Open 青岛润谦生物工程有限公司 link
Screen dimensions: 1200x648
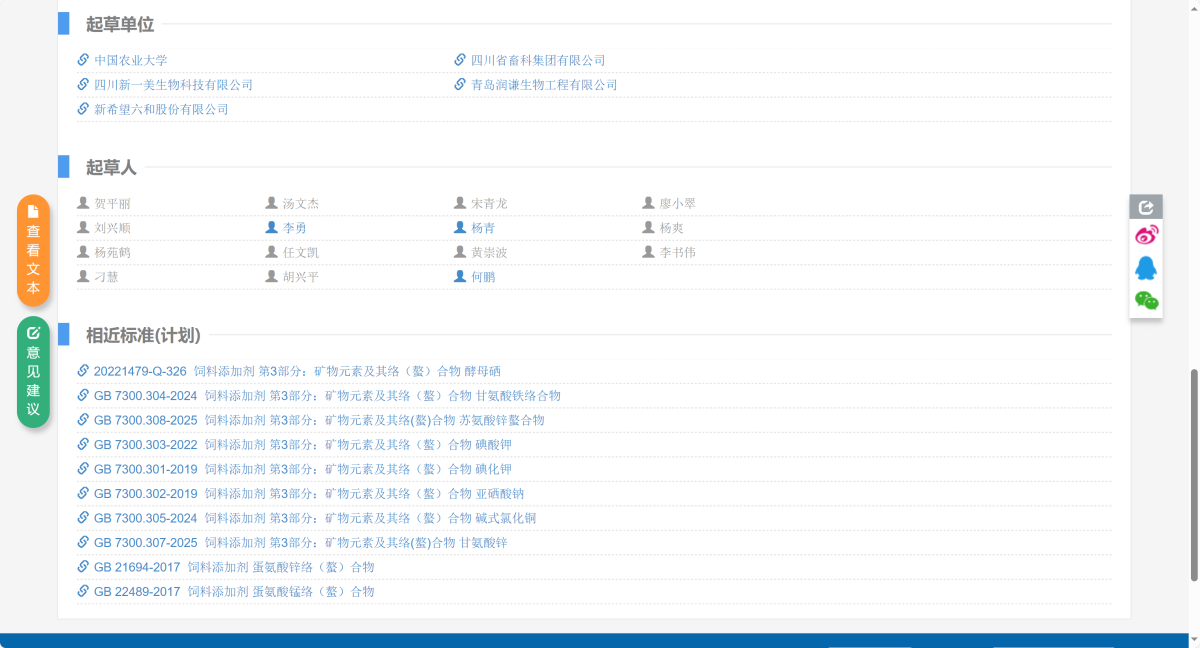544,85
